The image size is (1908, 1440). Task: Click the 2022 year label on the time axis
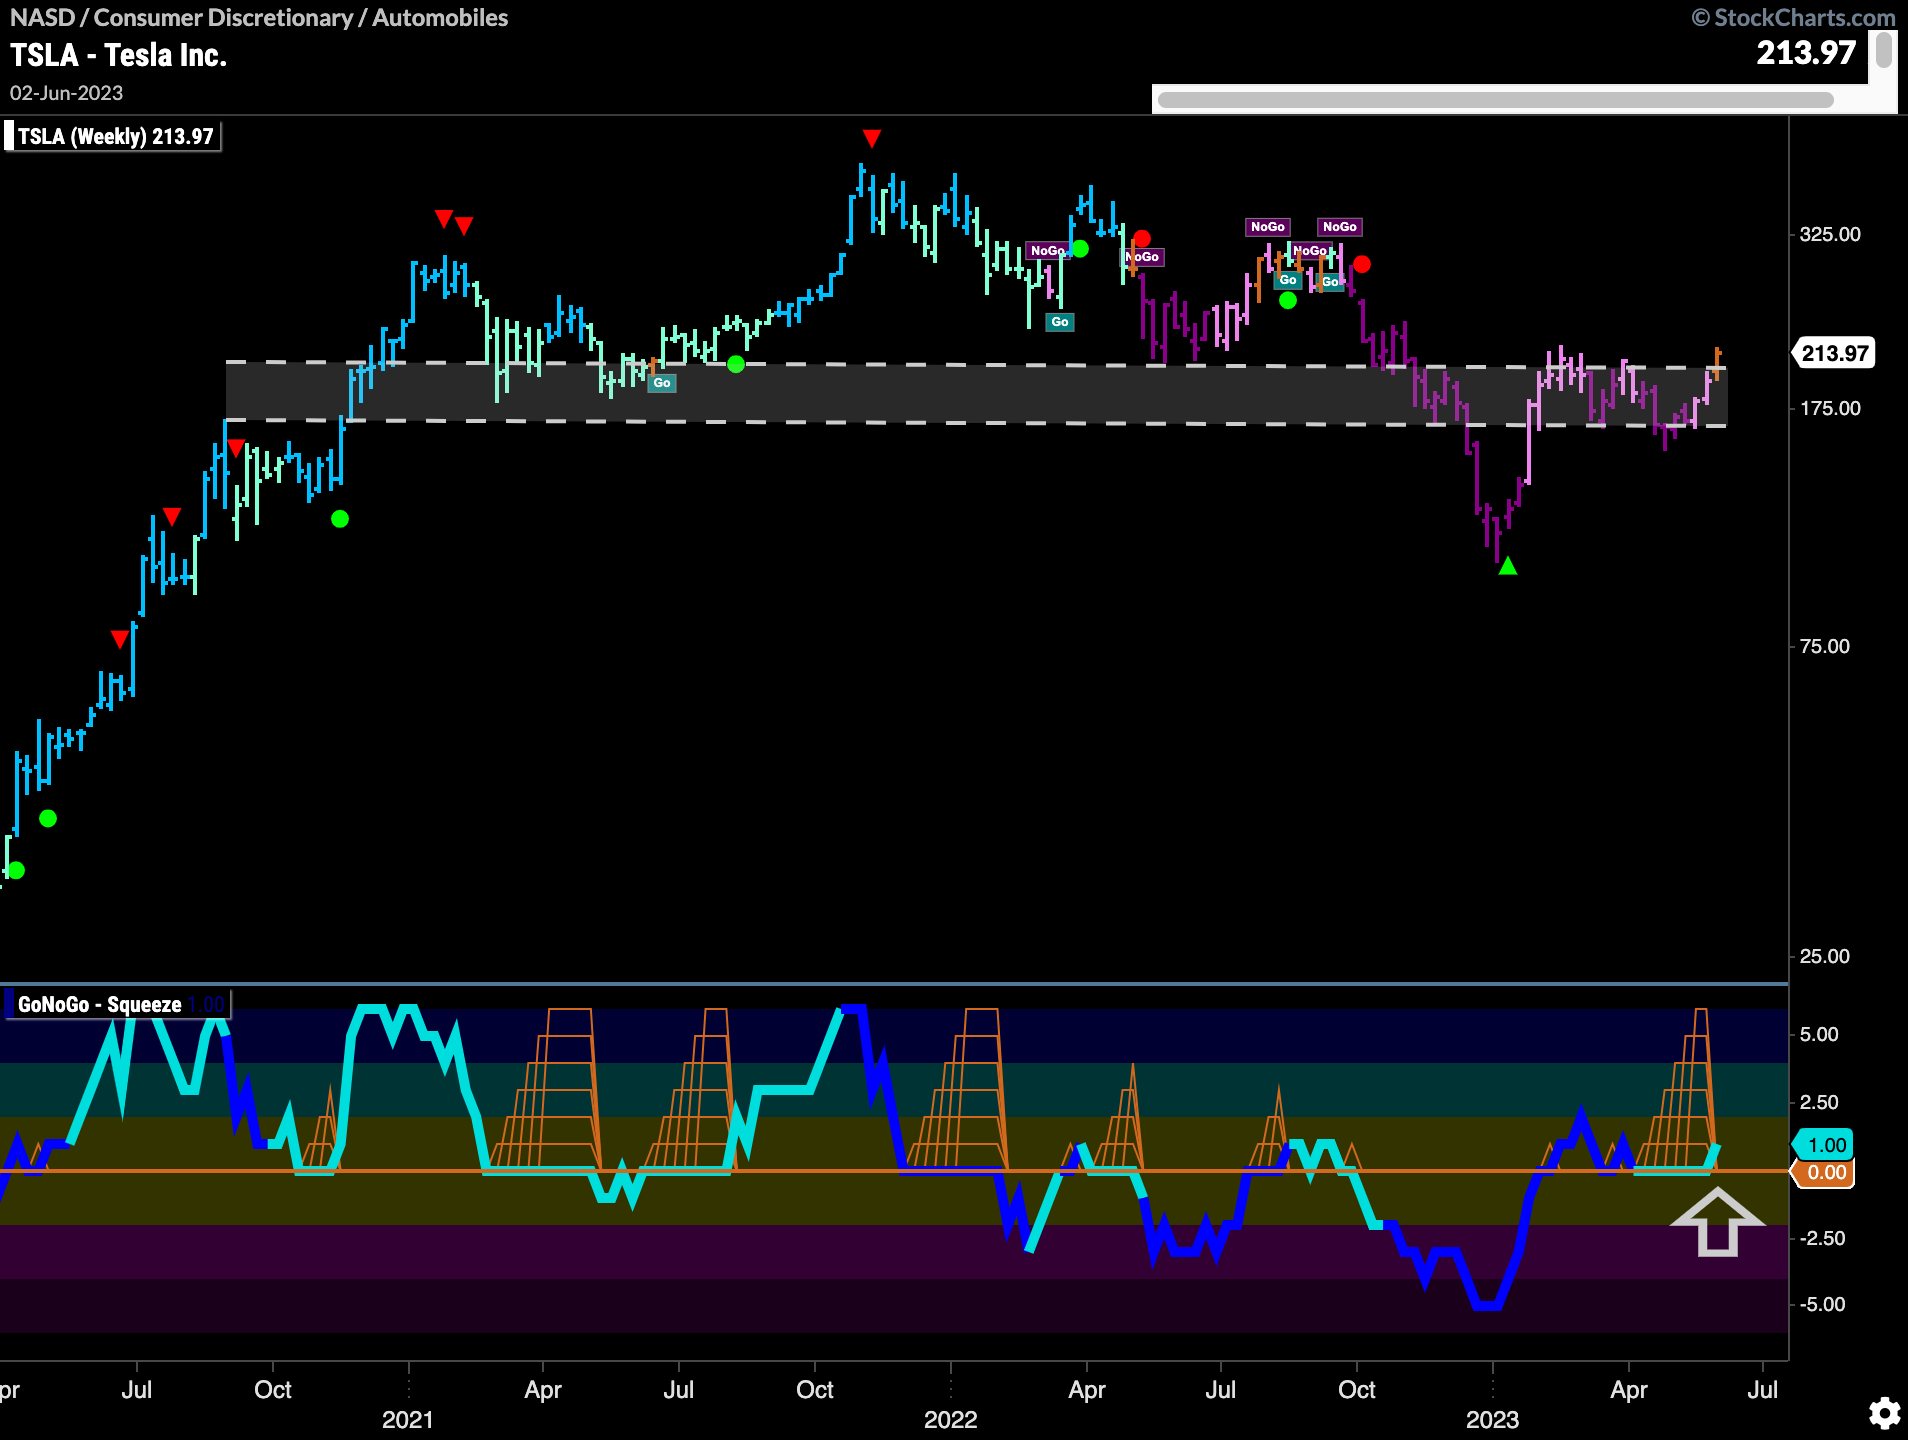pos(950,1419)
